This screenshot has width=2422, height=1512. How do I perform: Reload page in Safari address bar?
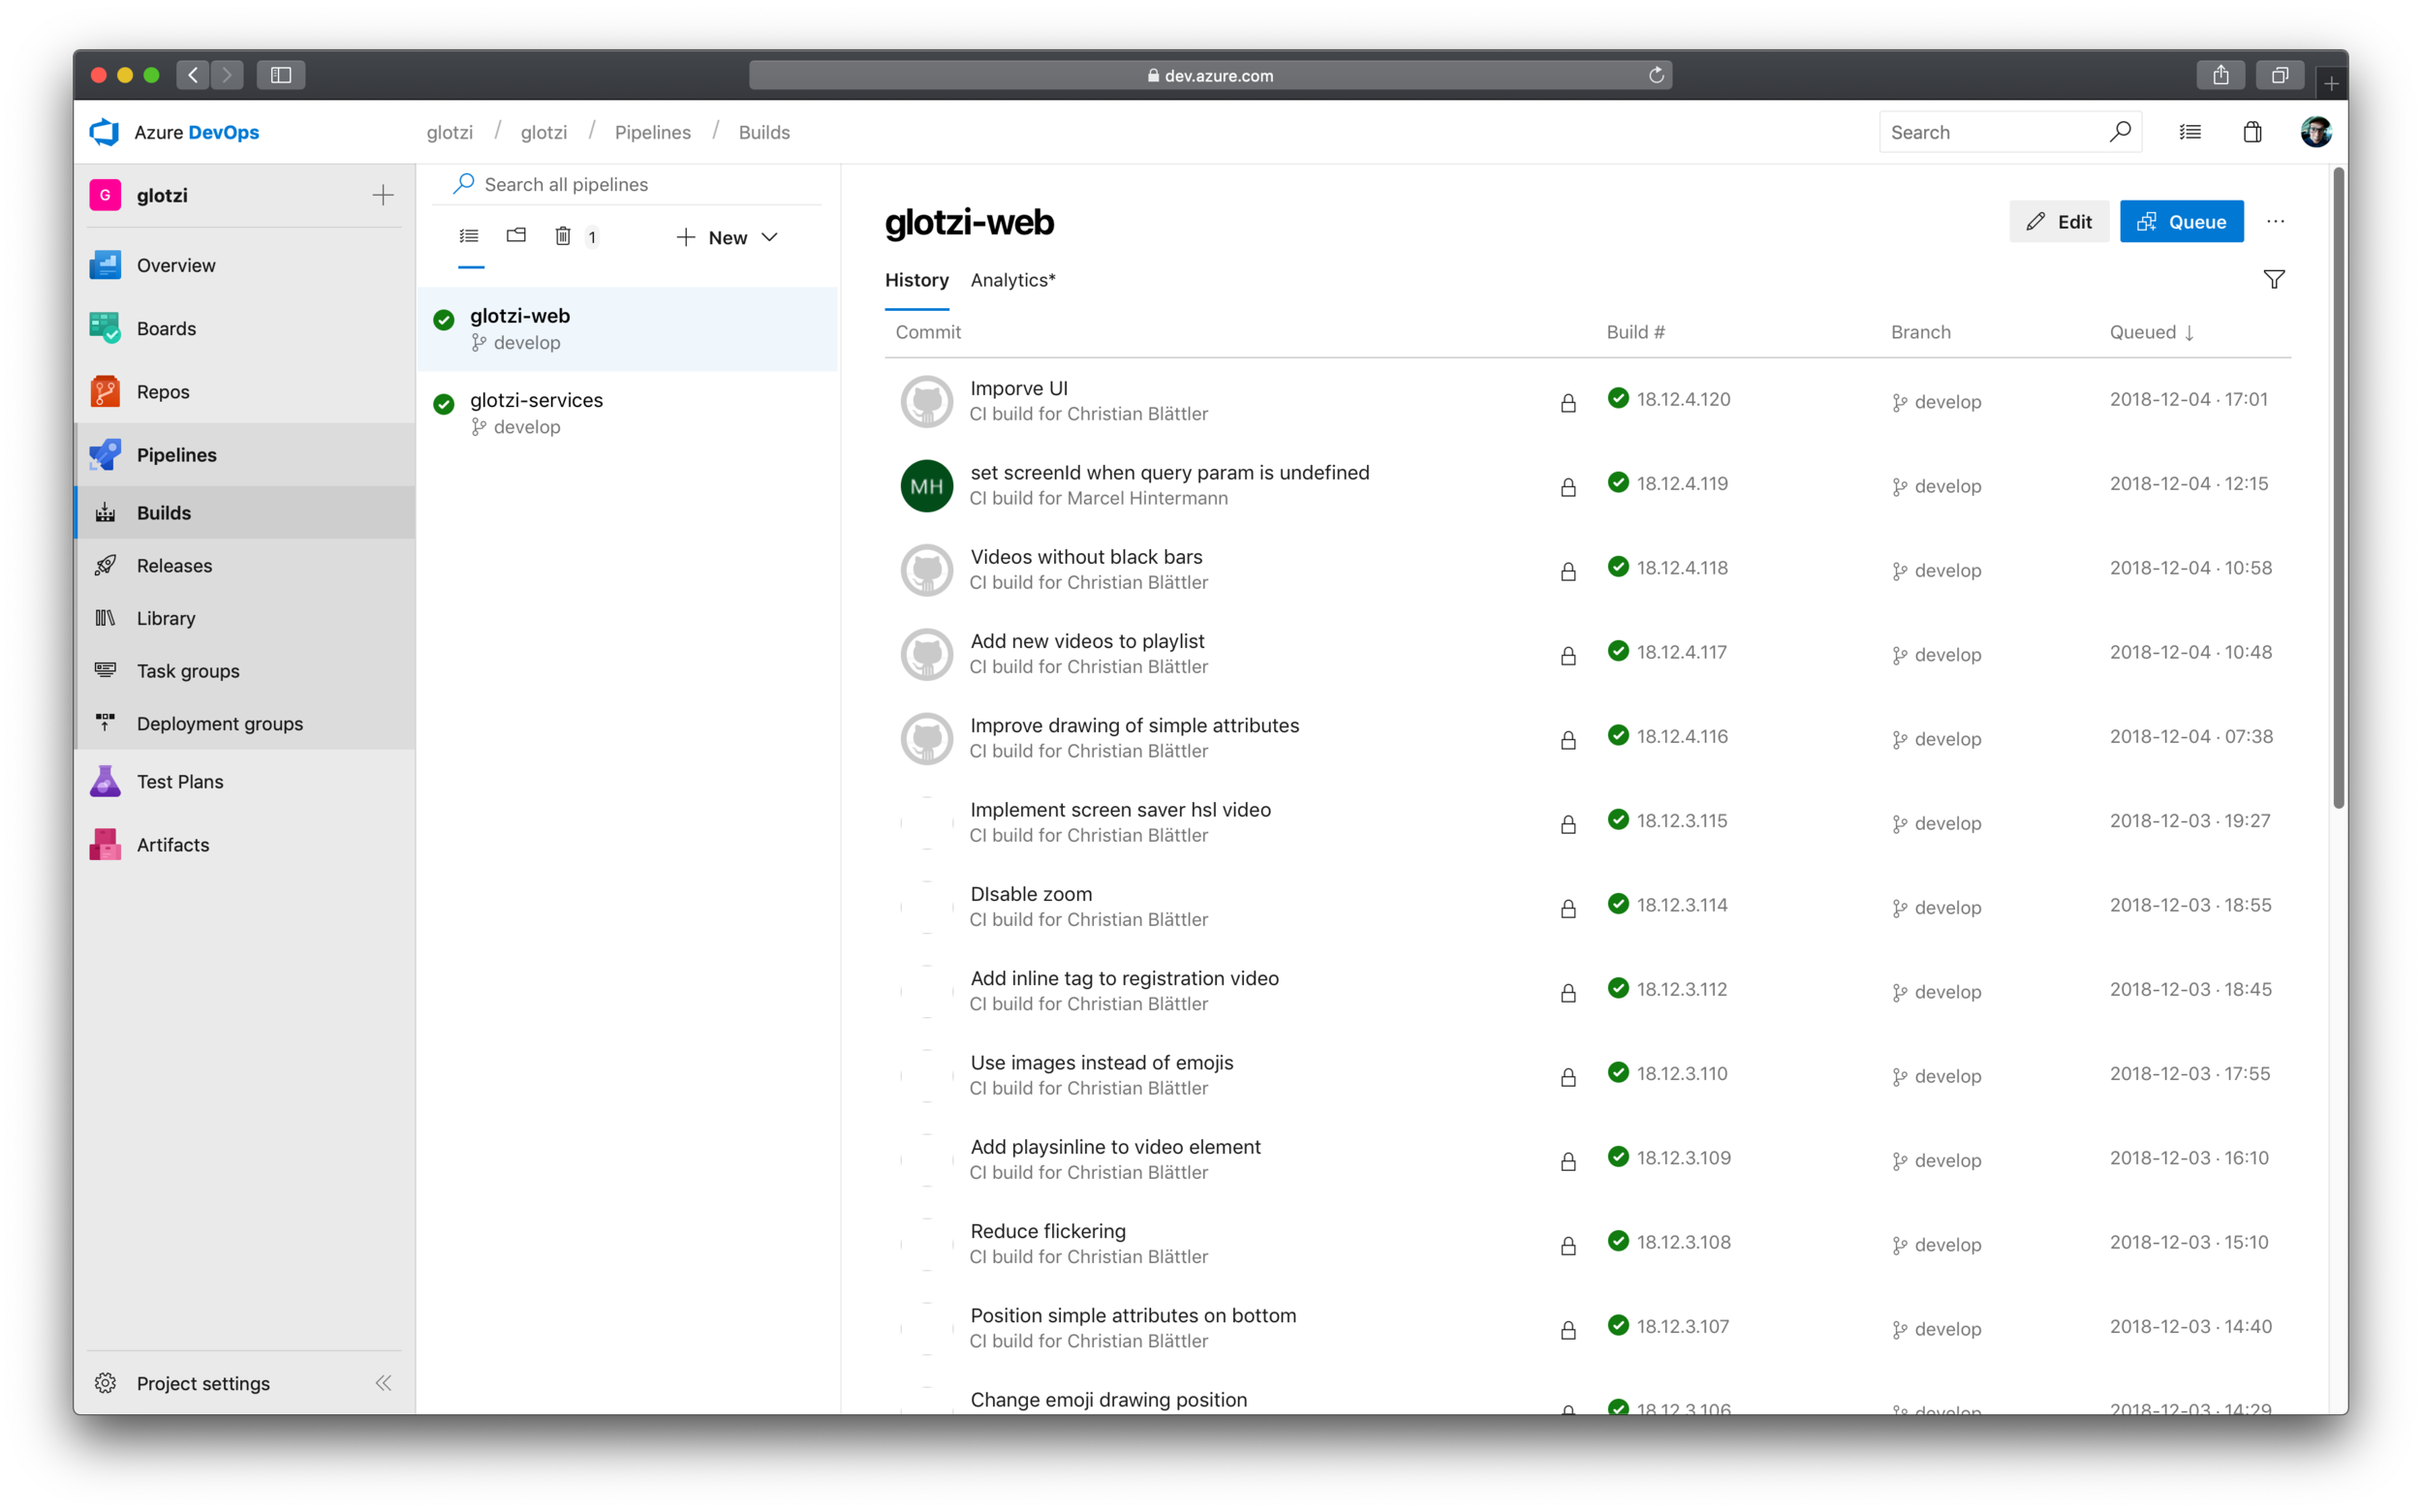coord(1656,75)
